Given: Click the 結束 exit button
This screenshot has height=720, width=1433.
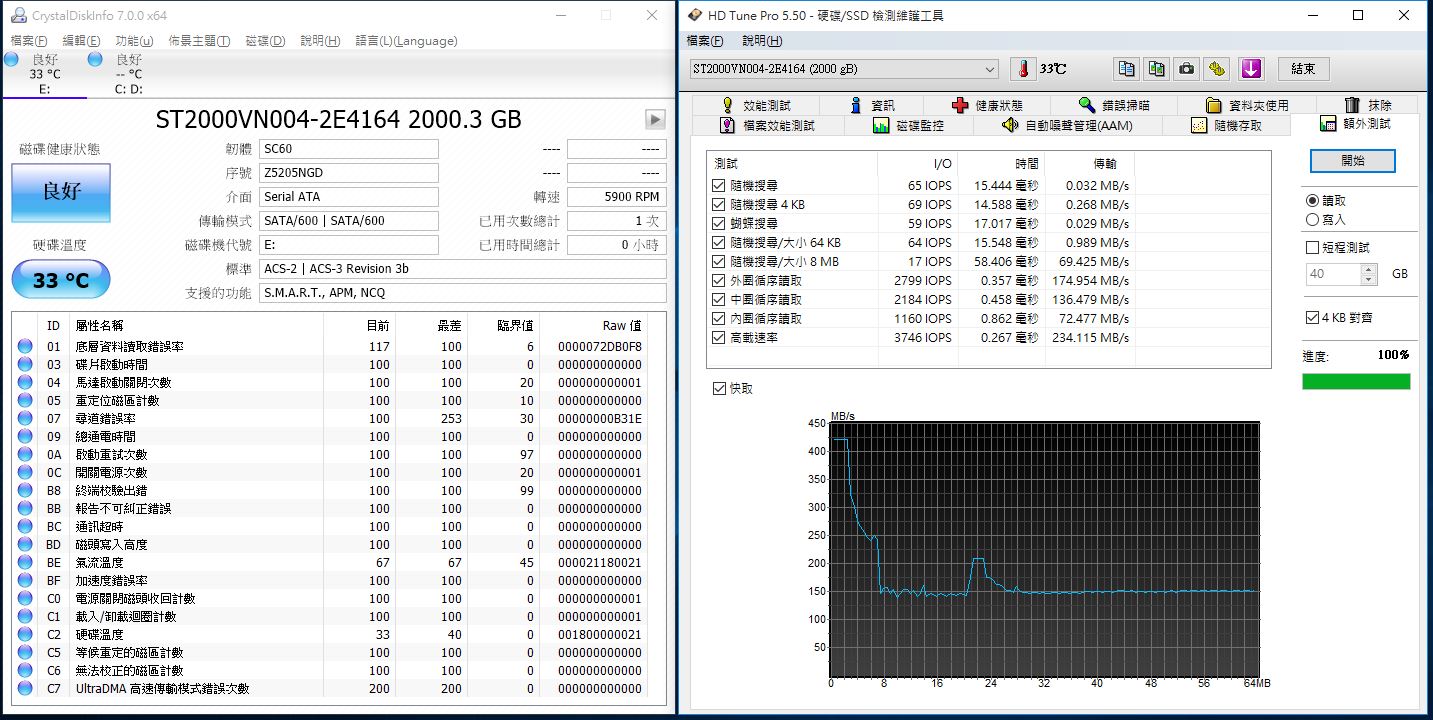Looking at the screenshot, I should pyautogui.click(x=1303, y=69).
